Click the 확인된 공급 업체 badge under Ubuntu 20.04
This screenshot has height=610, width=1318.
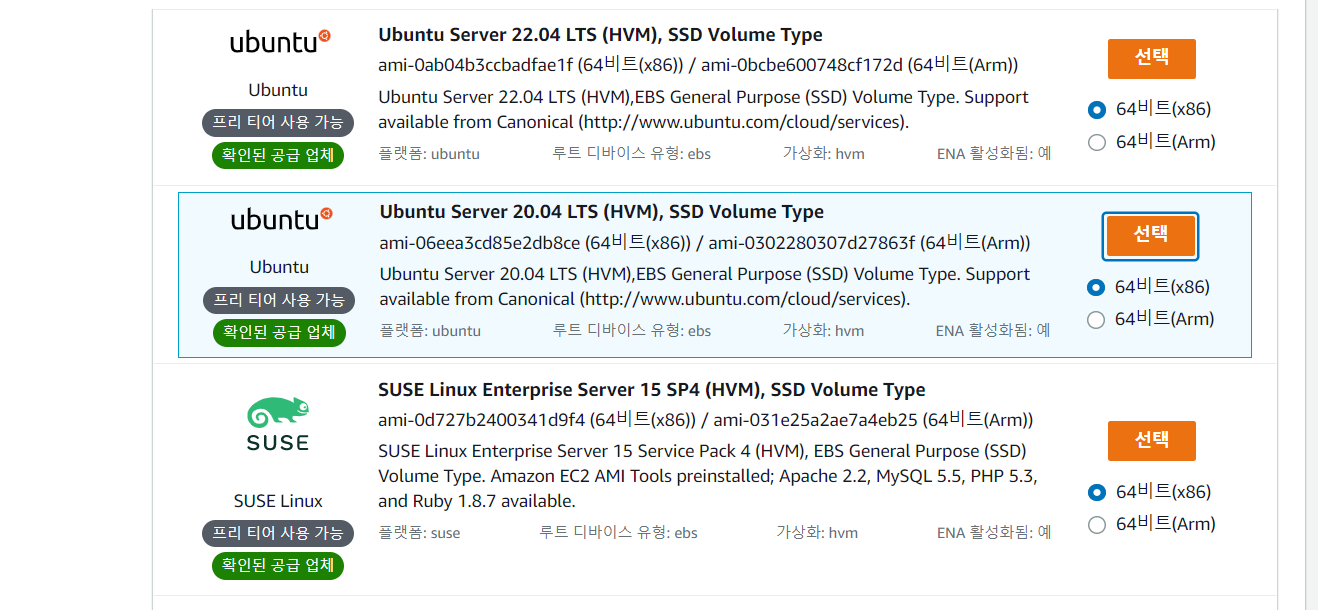[x=279, y=332]
